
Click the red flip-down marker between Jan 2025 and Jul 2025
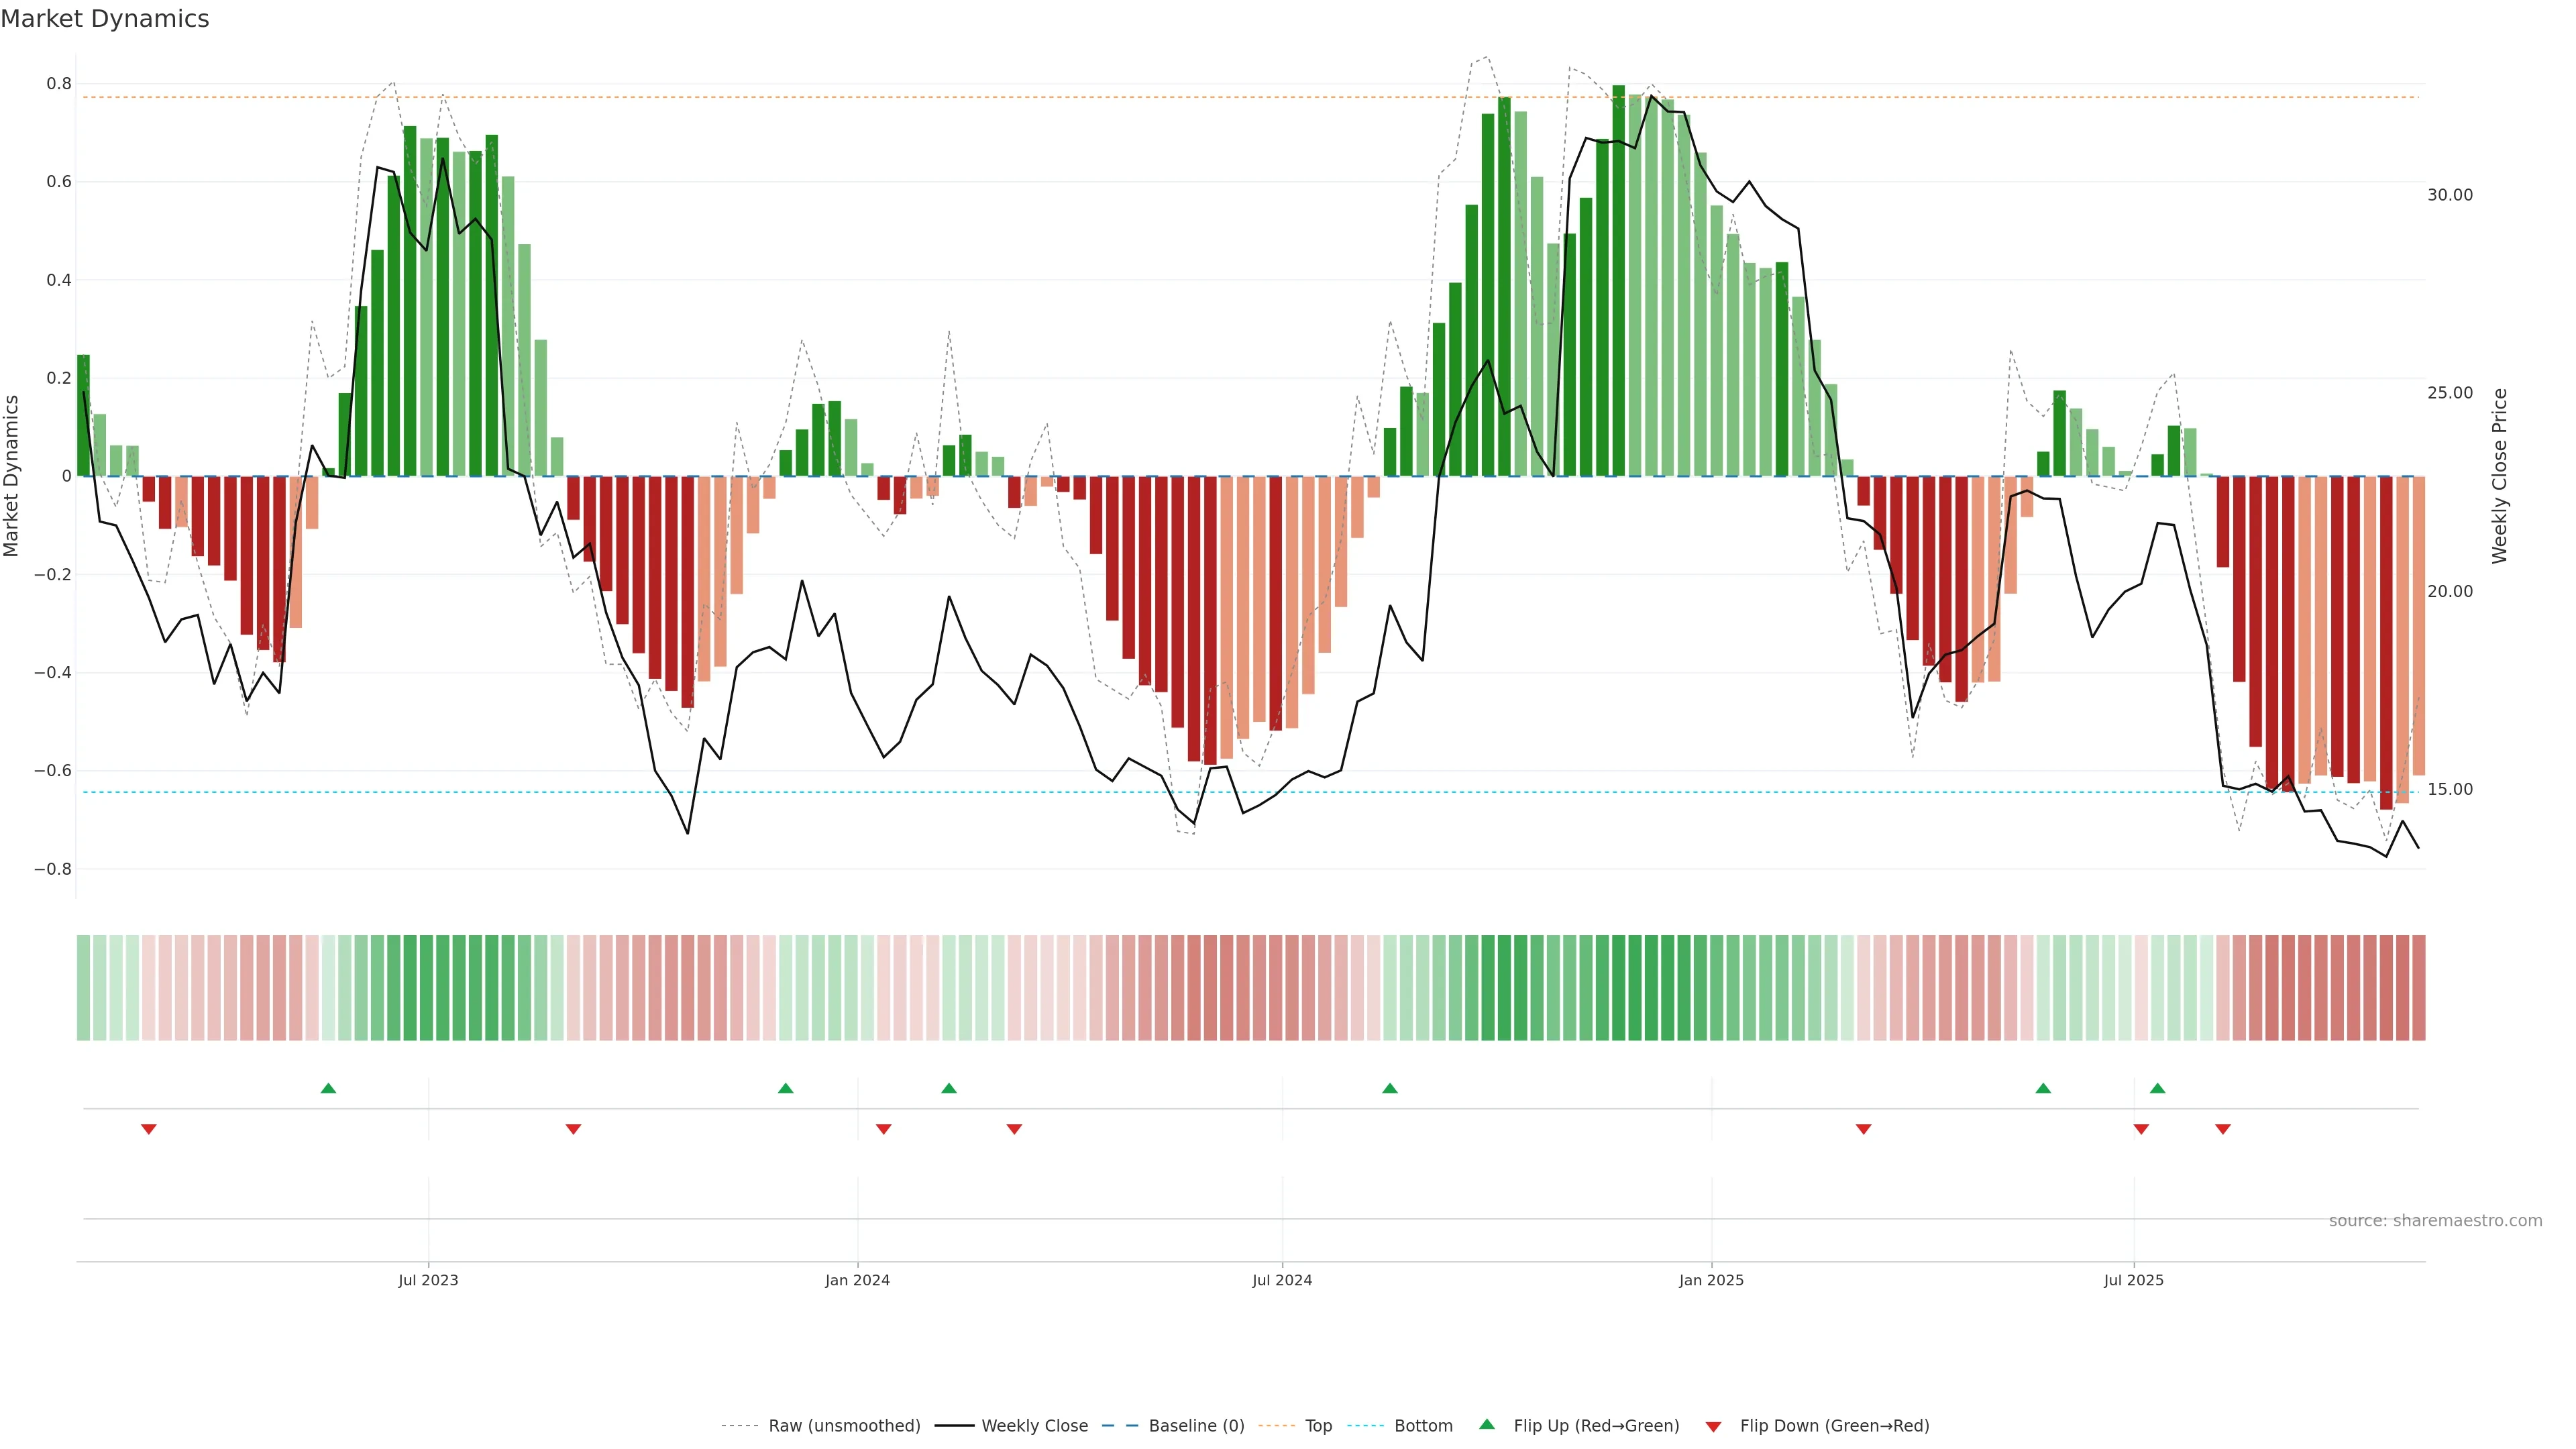pos(1863,1129)
